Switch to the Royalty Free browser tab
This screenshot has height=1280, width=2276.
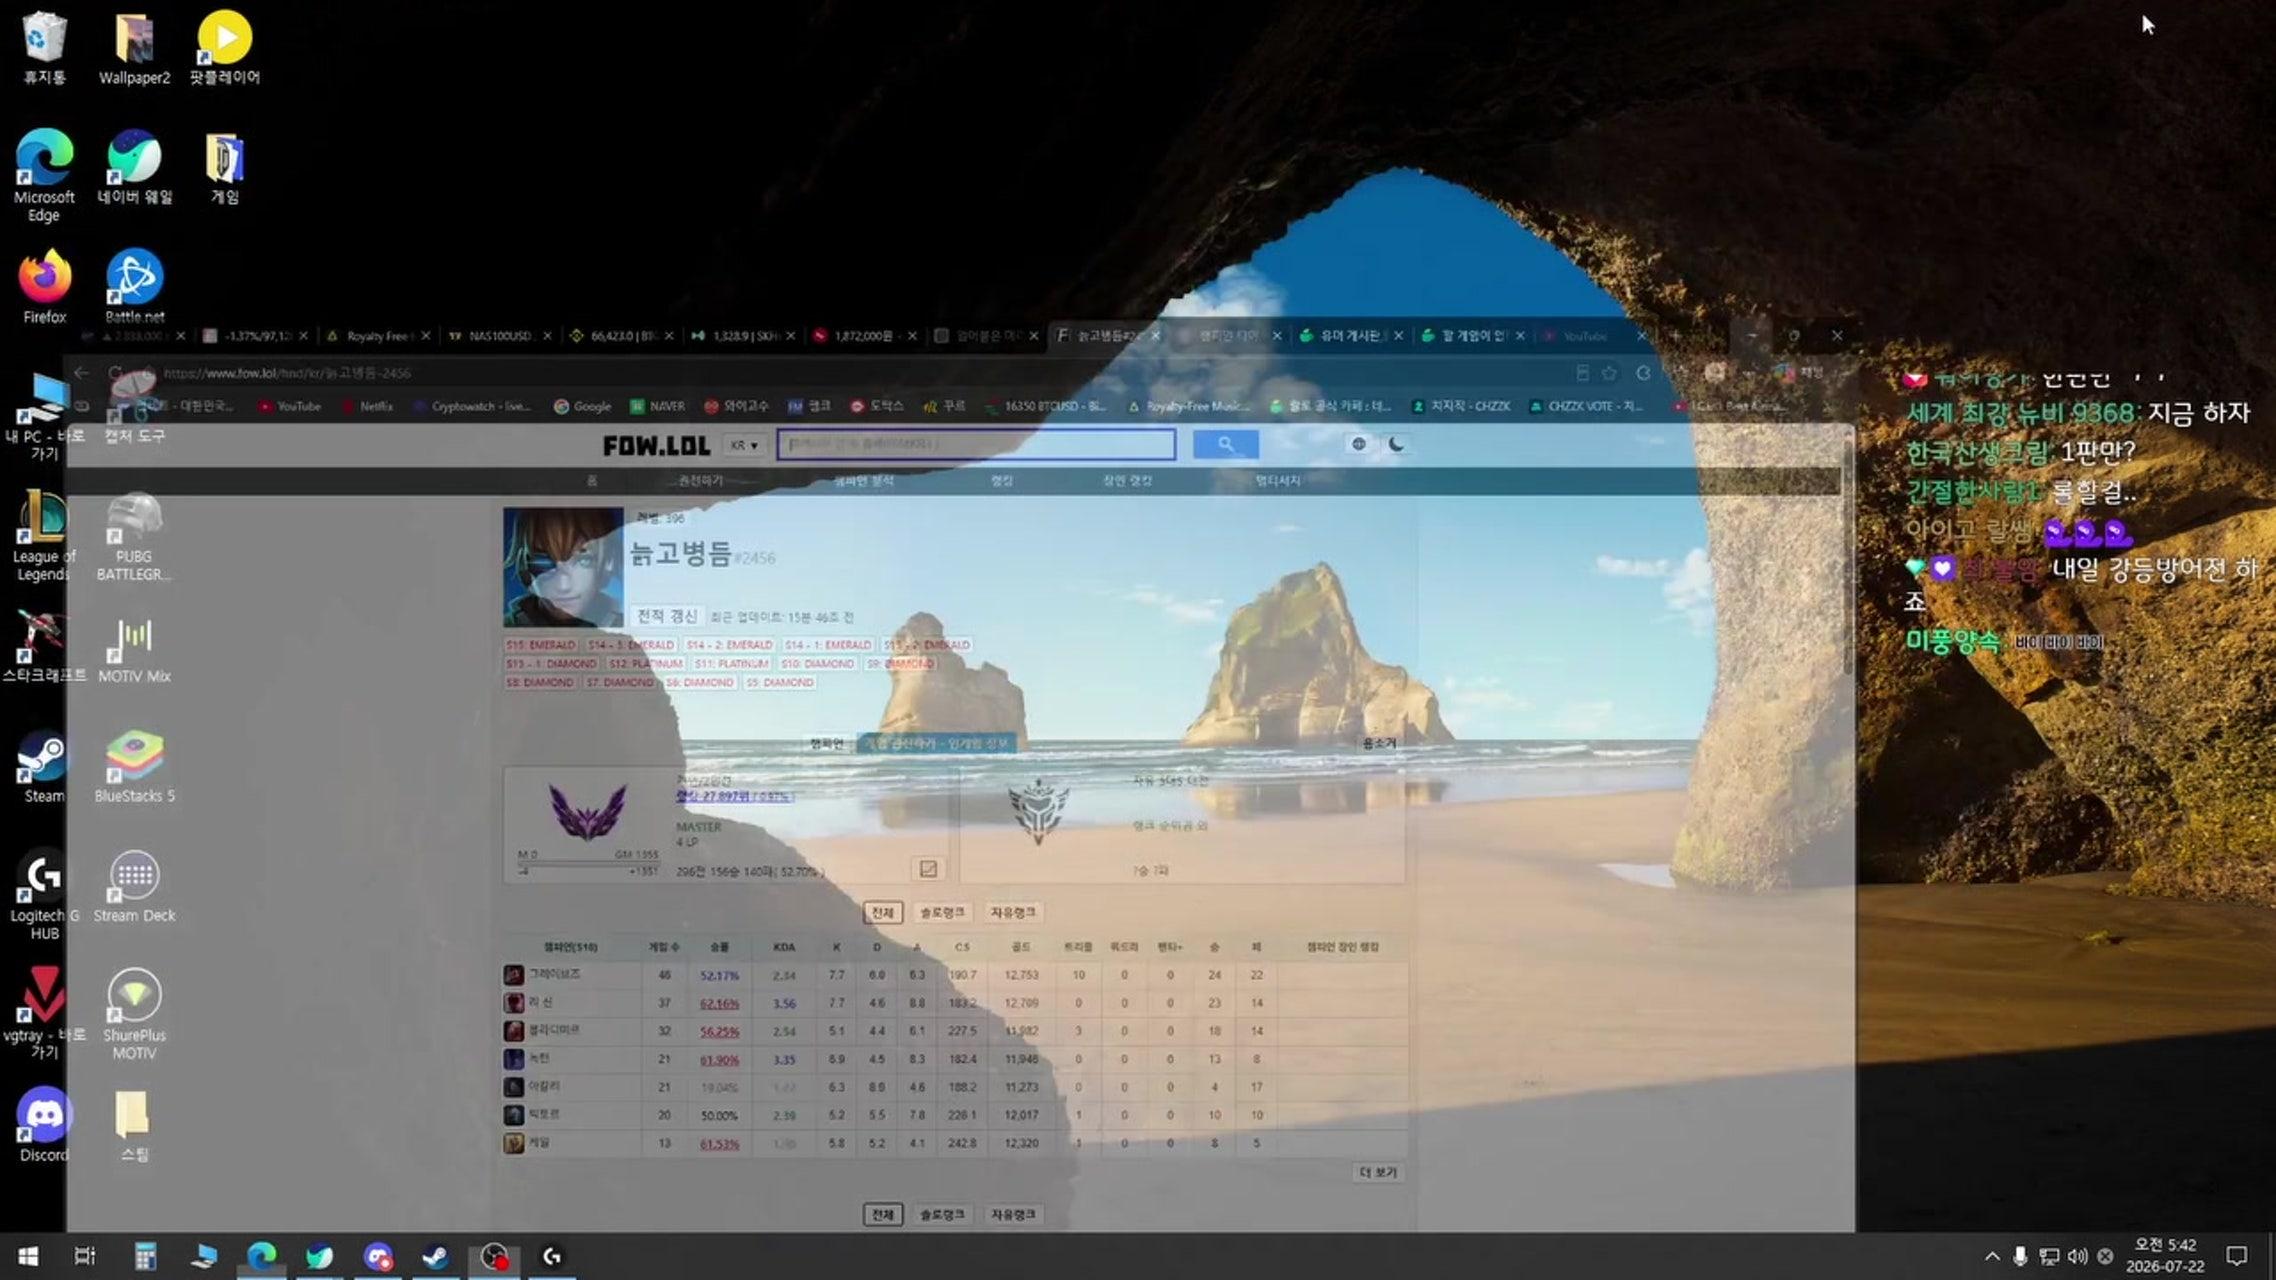376,336
